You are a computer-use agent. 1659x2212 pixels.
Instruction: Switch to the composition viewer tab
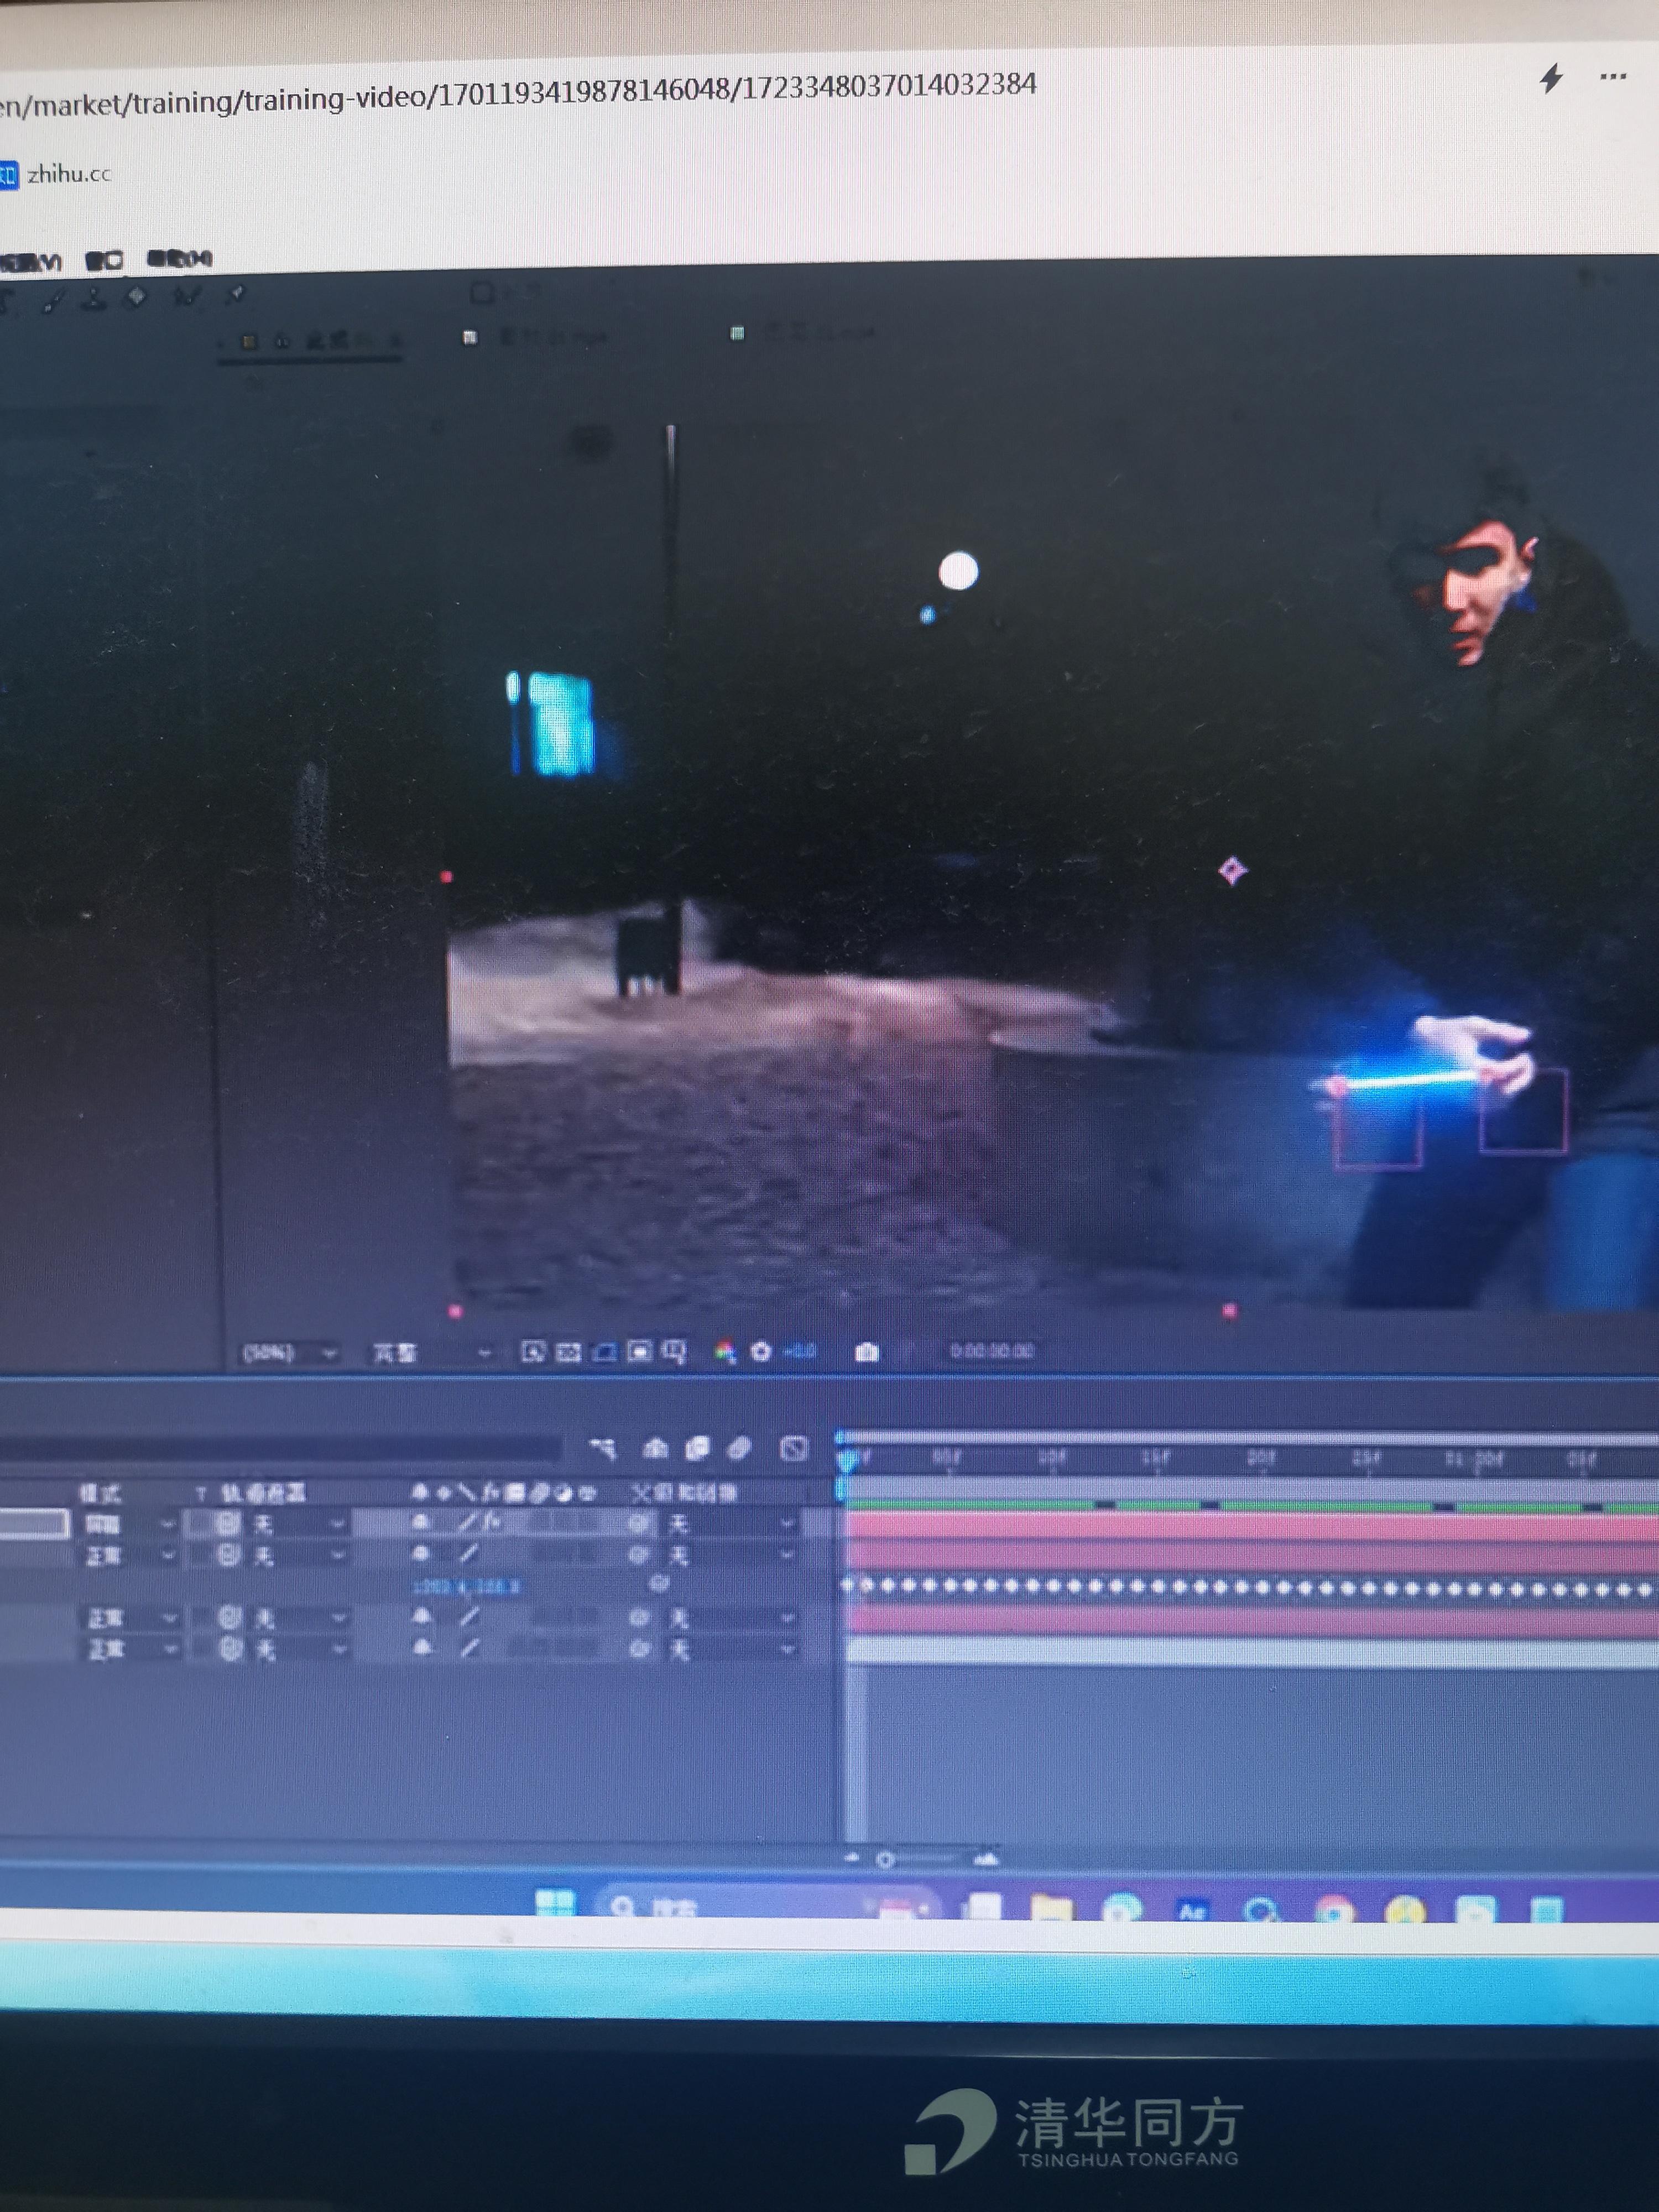[x=310, y=342]
